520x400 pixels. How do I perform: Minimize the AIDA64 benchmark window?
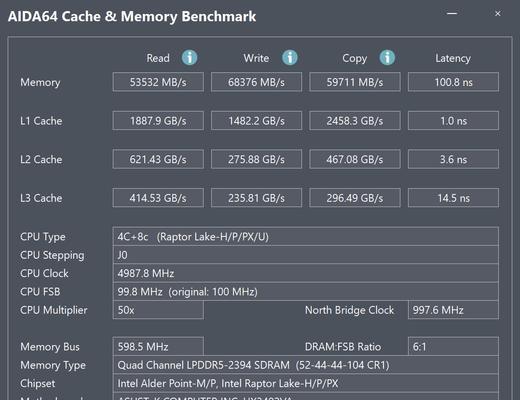point(452,14)
